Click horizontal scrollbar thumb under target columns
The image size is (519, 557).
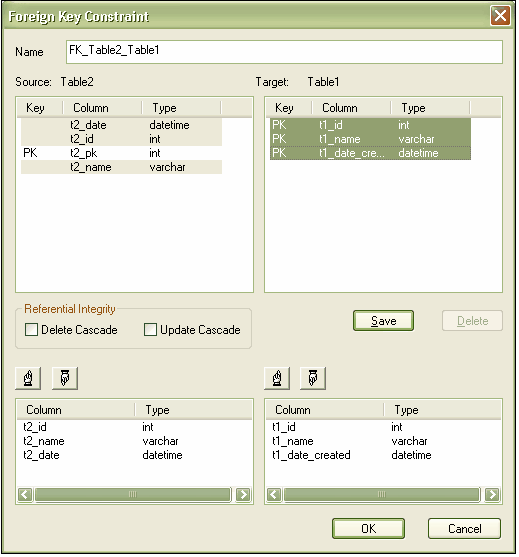click(x=382, y=494)
